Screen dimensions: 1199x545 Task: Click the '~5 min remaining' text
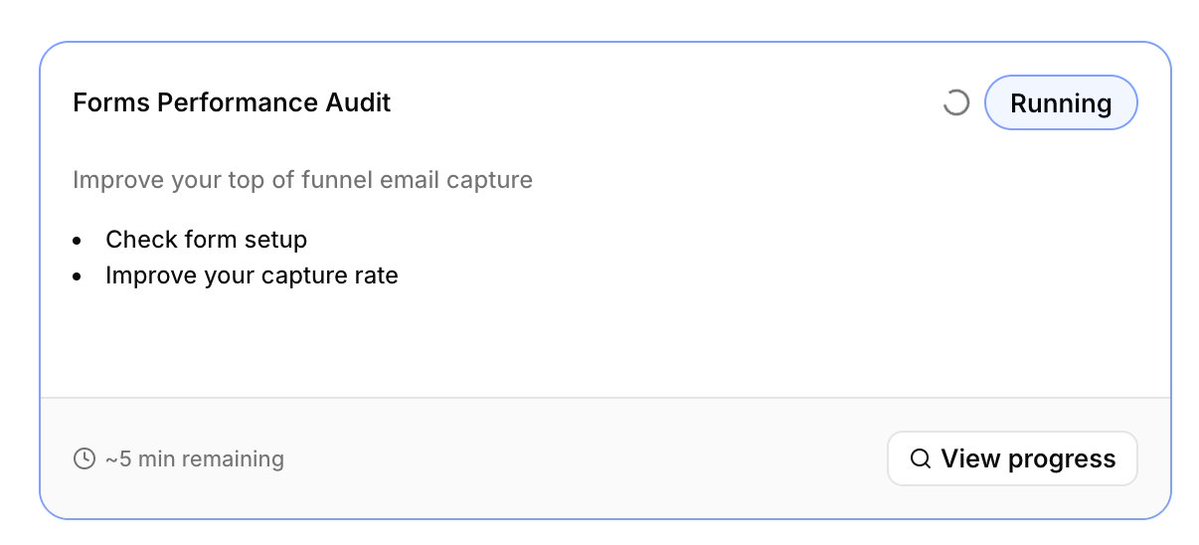tap(194, 459)
